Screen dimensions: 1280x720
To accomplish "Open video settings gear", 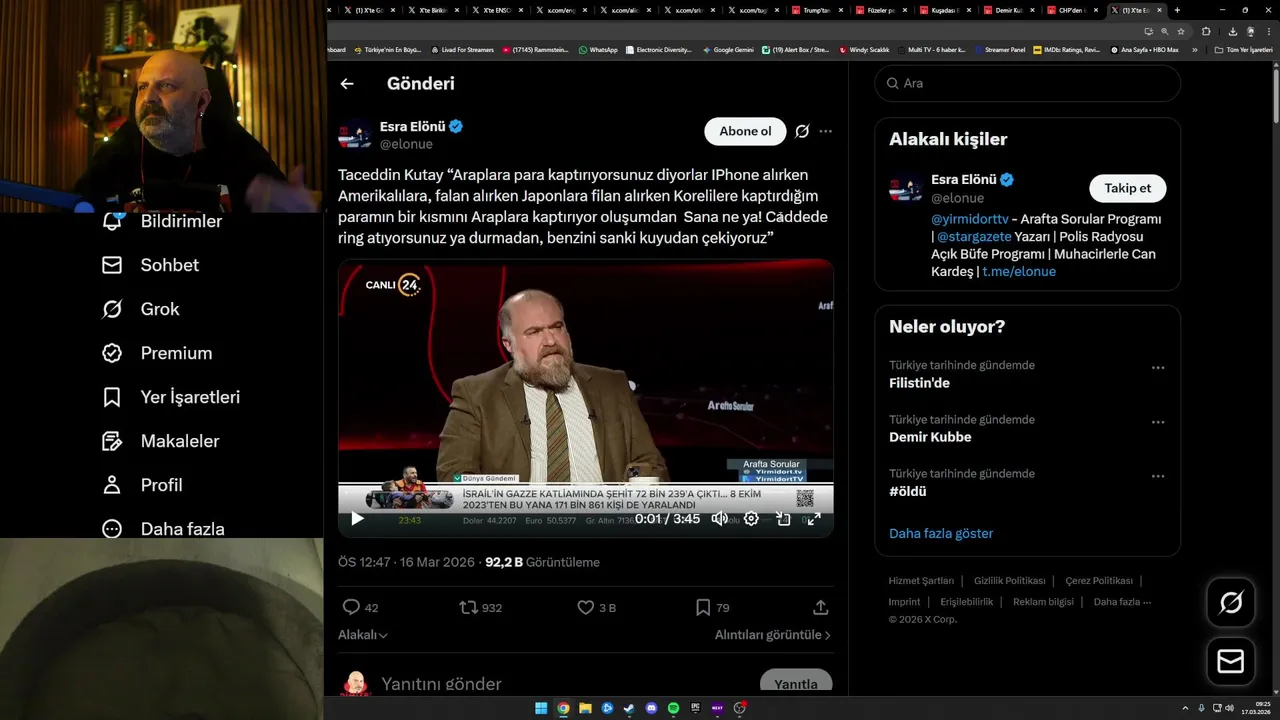I will coord(751,518).
